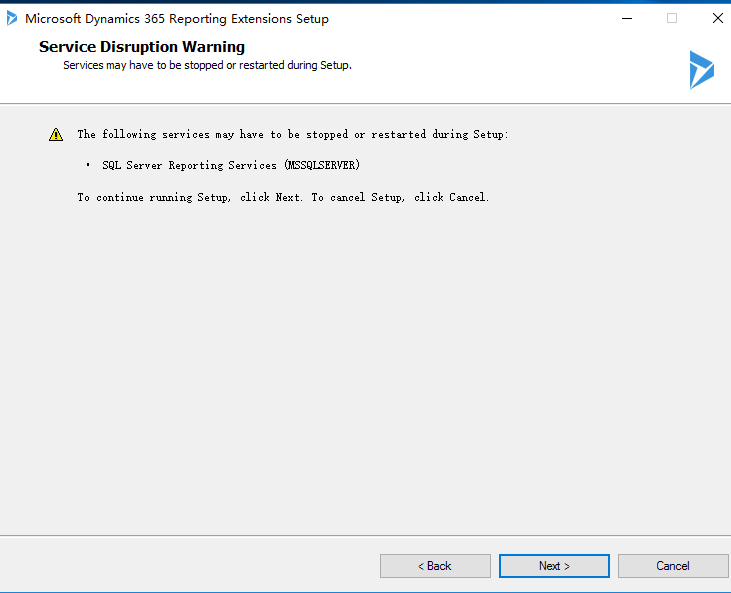Click the Service Disruption Warning heading
The width and height of the screenshot is (731, 593).
coord(142,47)
